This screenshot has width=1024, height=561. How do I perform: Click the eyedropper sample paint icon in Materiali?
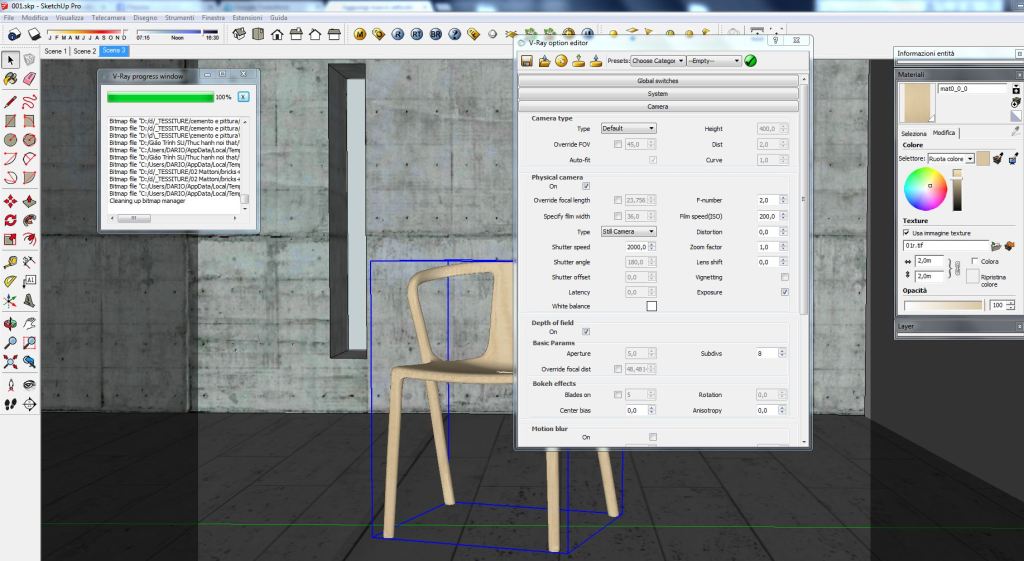pos(1015,130)
